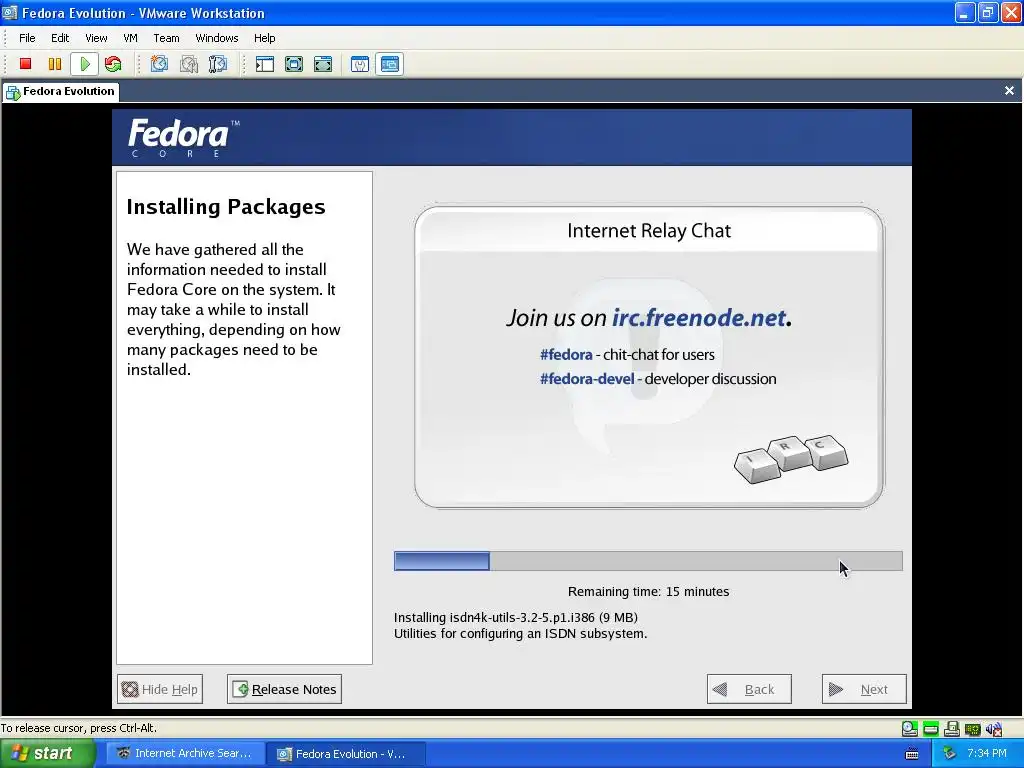Click the Reset VM toolbar icon

[x=113, y=64]
